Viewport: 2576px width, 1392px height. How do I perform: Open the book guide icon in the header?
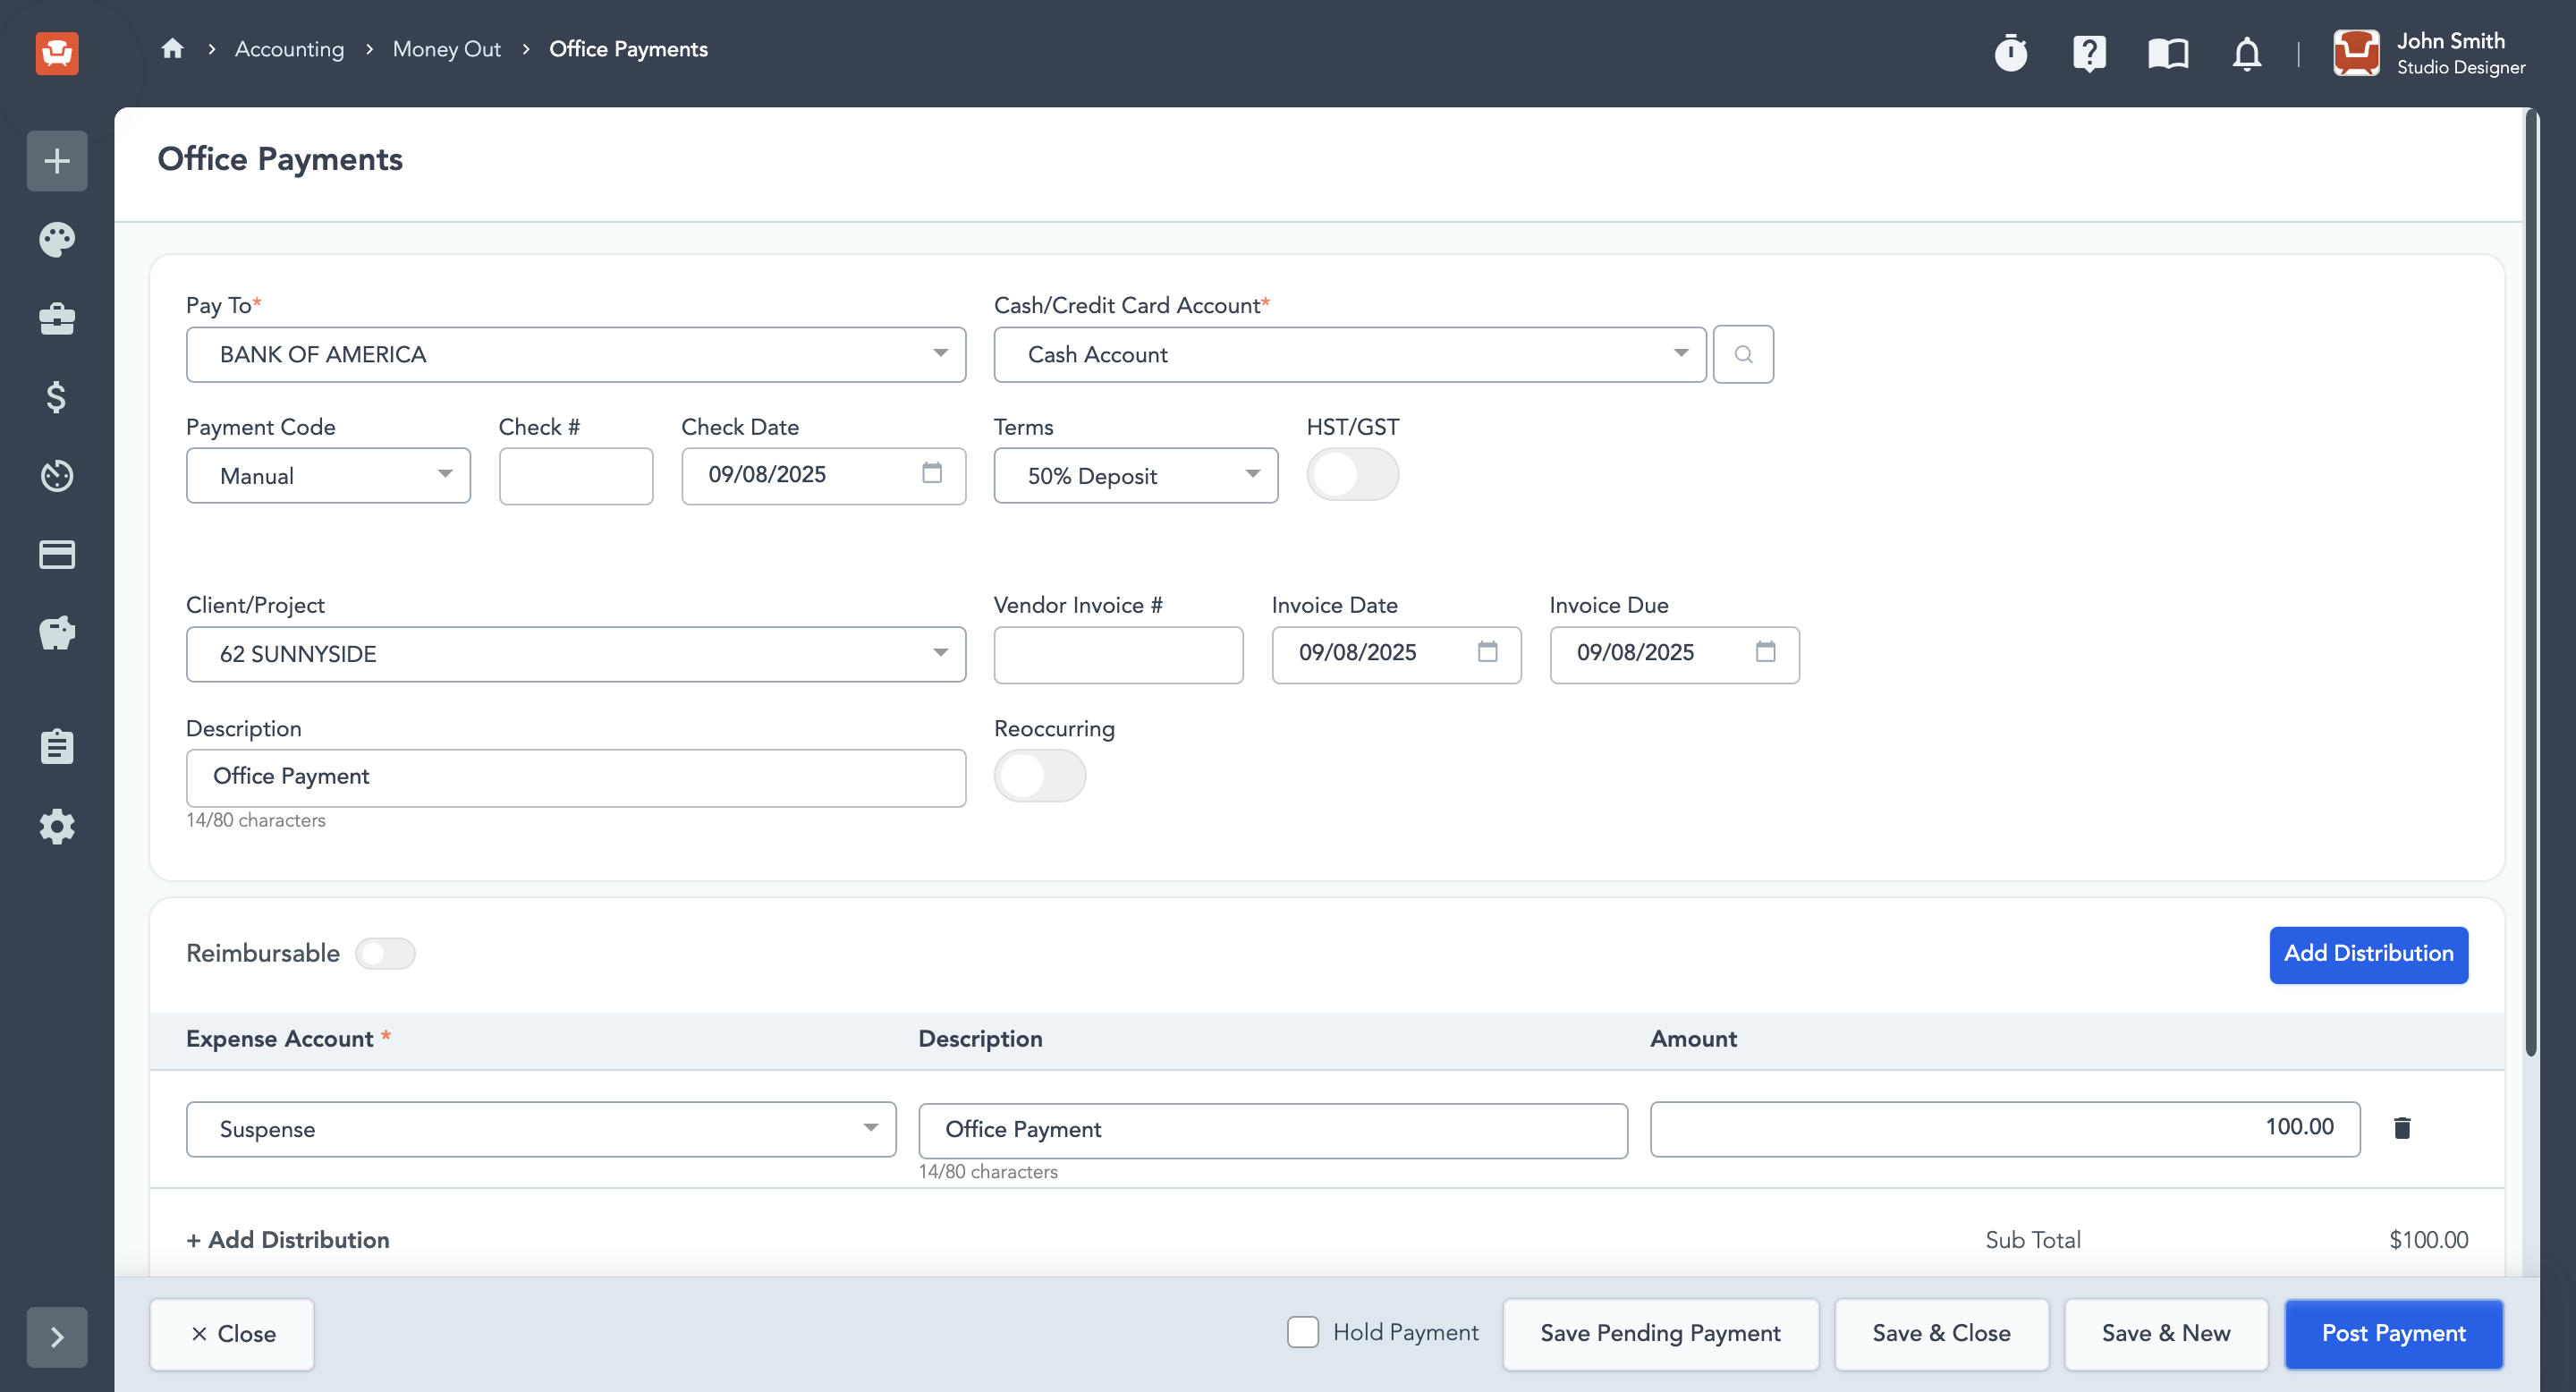click(2168, 52)
